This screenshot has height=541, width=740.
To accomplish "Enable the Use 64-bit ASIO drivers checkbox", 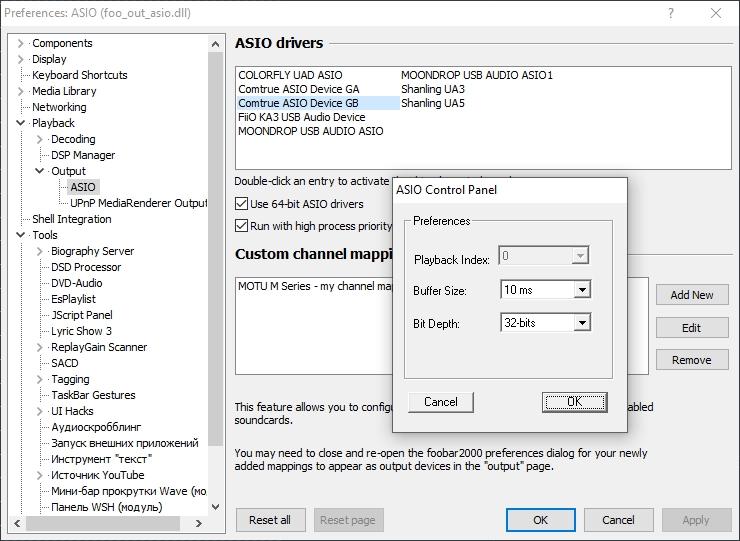I will click(x=242, y=204).
